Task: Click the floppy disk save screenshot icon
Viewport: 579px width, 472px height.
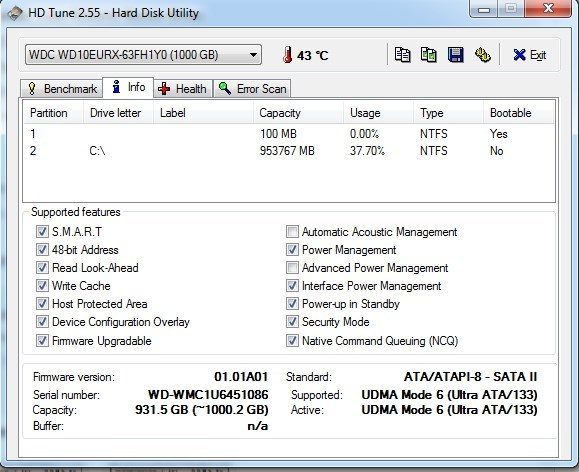Action: [x=456, y=55]
